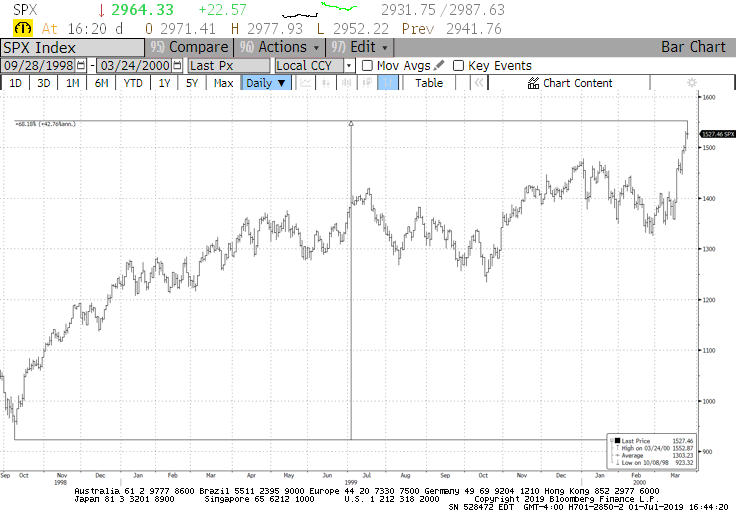This screenshot has width=736, height=530.
Task: Open chart settings gear icon
Action: point(691,83)
